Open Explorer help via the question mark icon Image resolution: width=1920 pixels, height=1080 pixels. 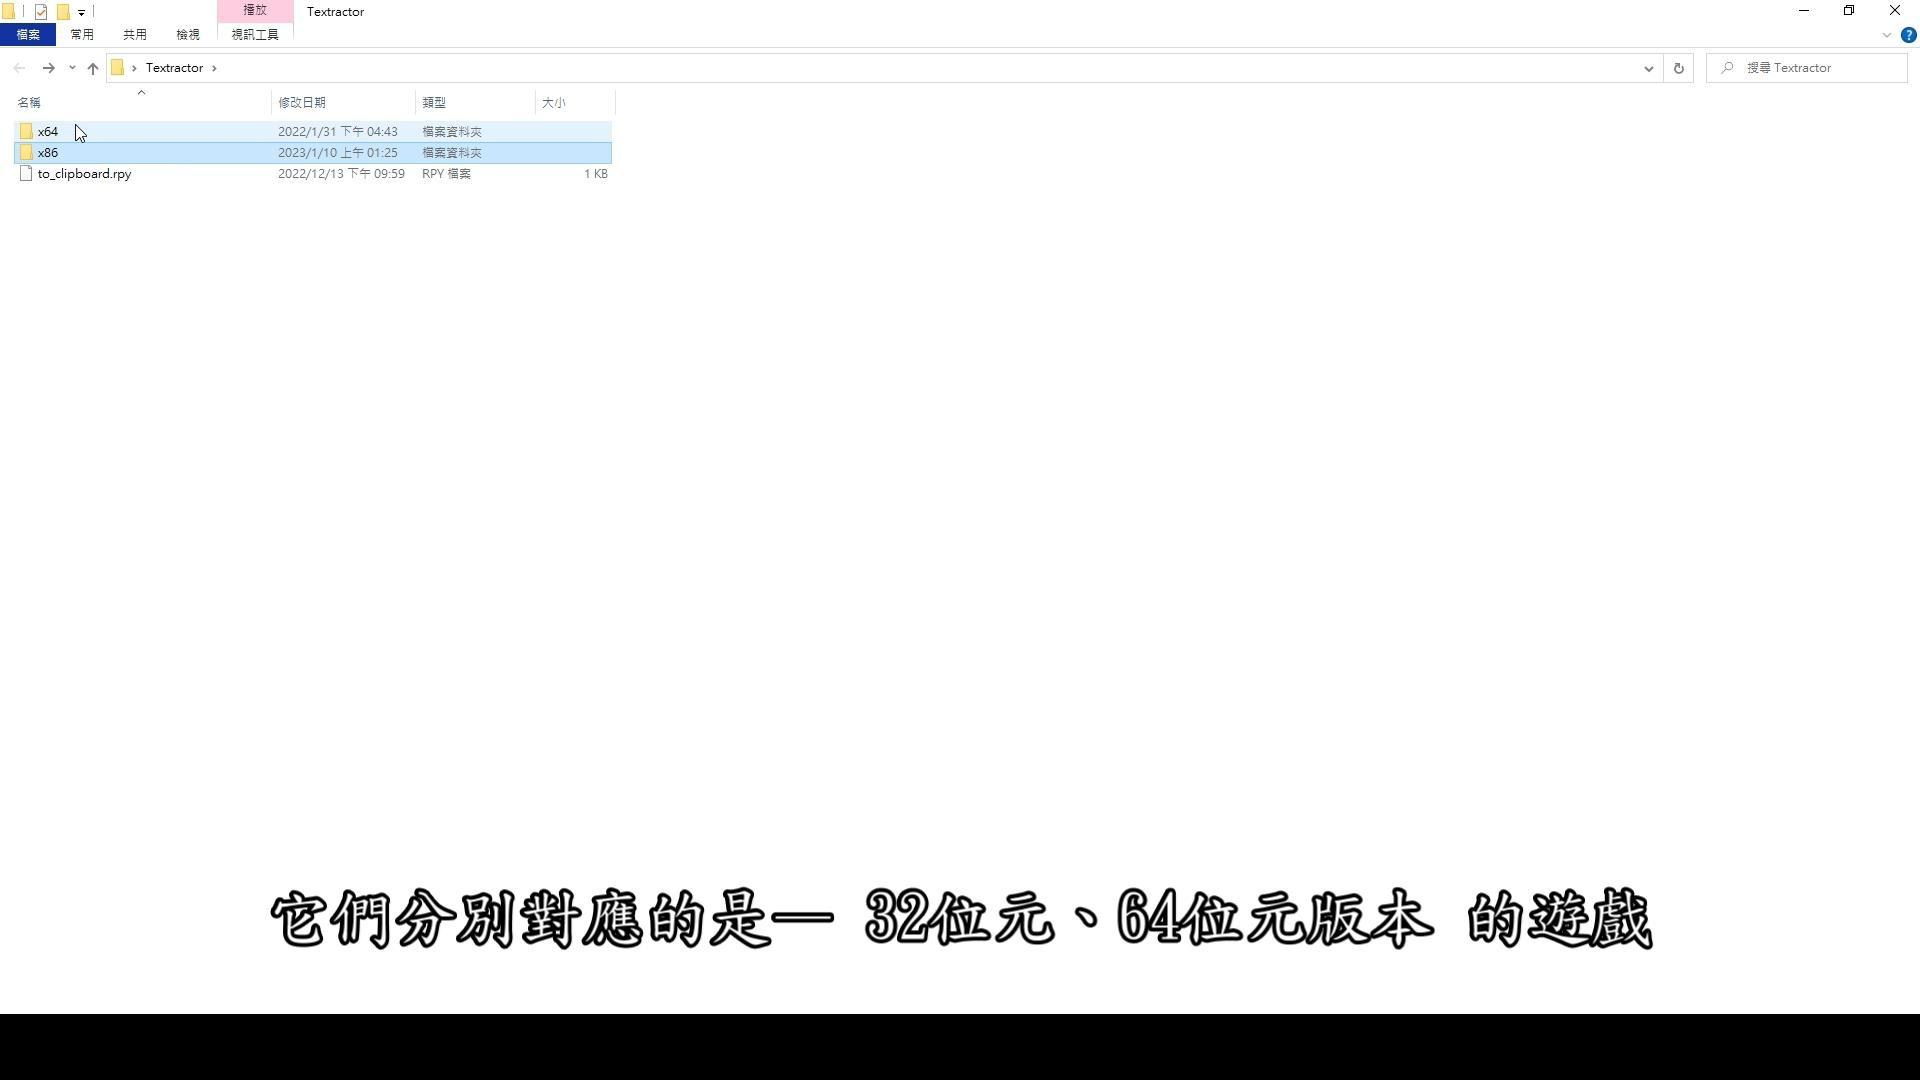click(x=1908, y=35)
